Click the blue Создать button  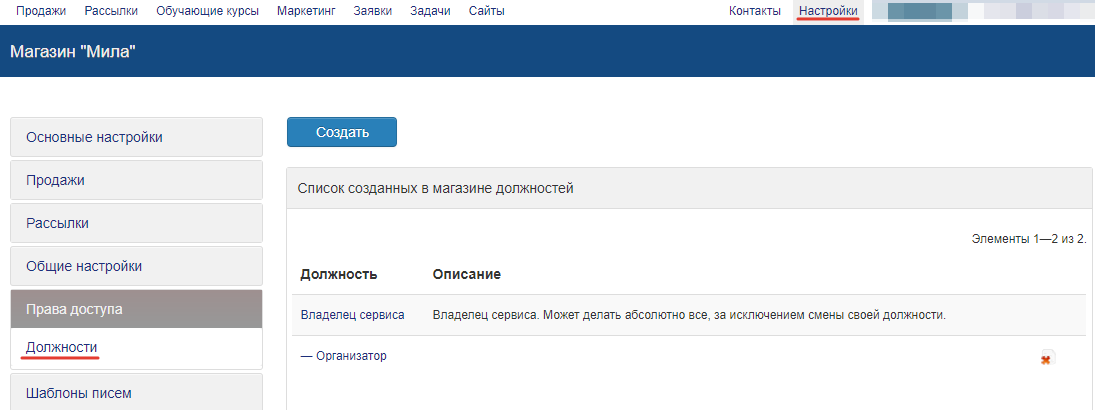tap(342, 132)
